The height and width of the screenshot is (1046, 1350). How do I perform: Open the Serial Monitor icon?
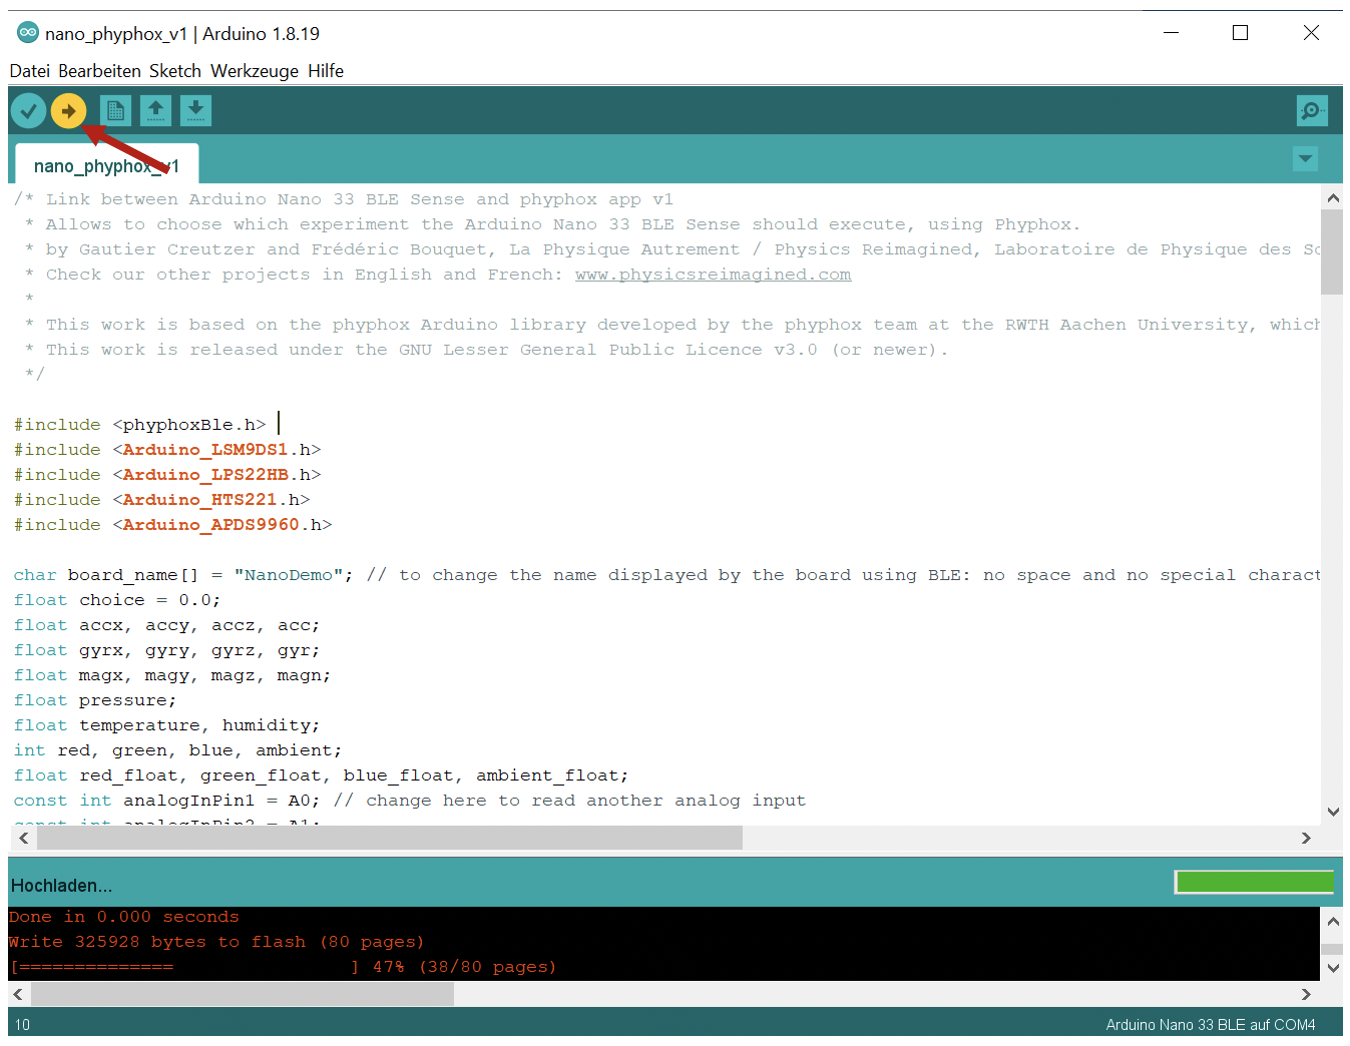(1311, 110)
